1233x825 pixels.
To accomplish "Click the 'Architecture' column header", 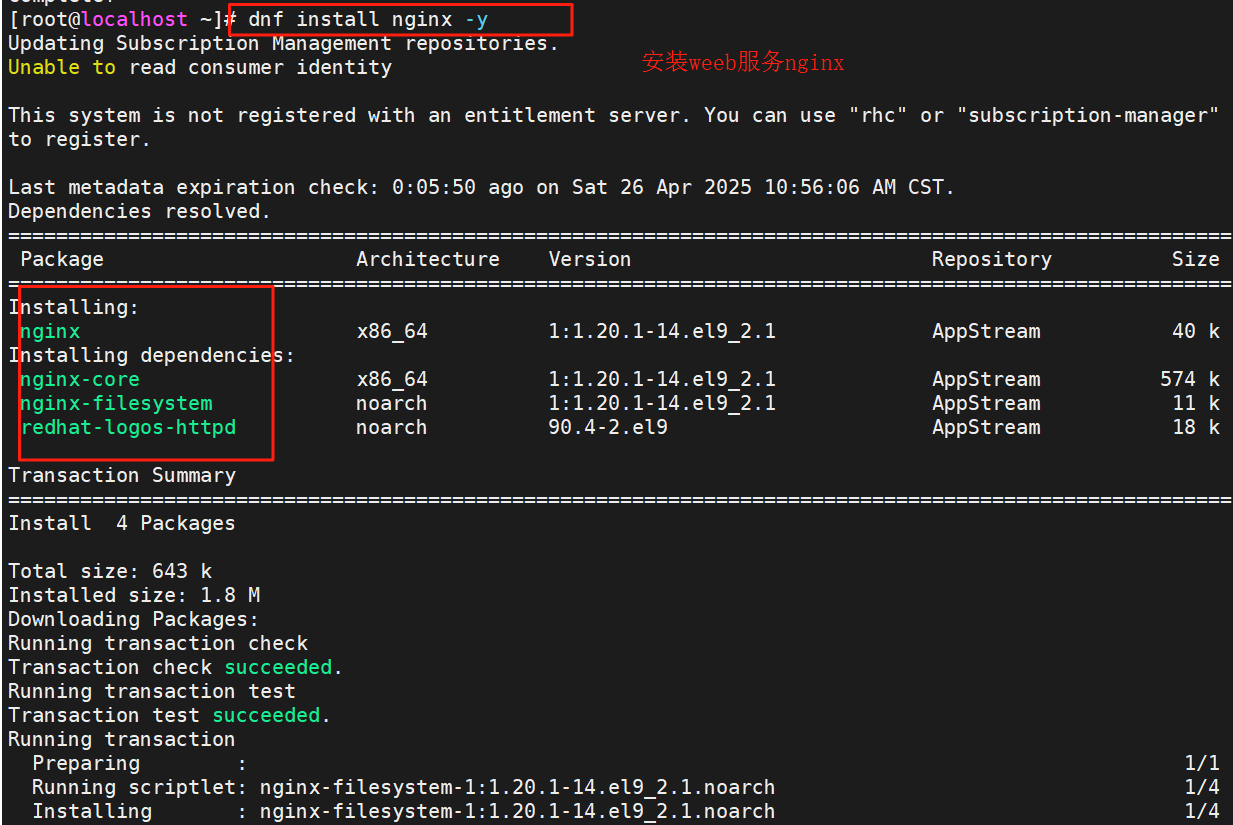I will tap(428, 259).
